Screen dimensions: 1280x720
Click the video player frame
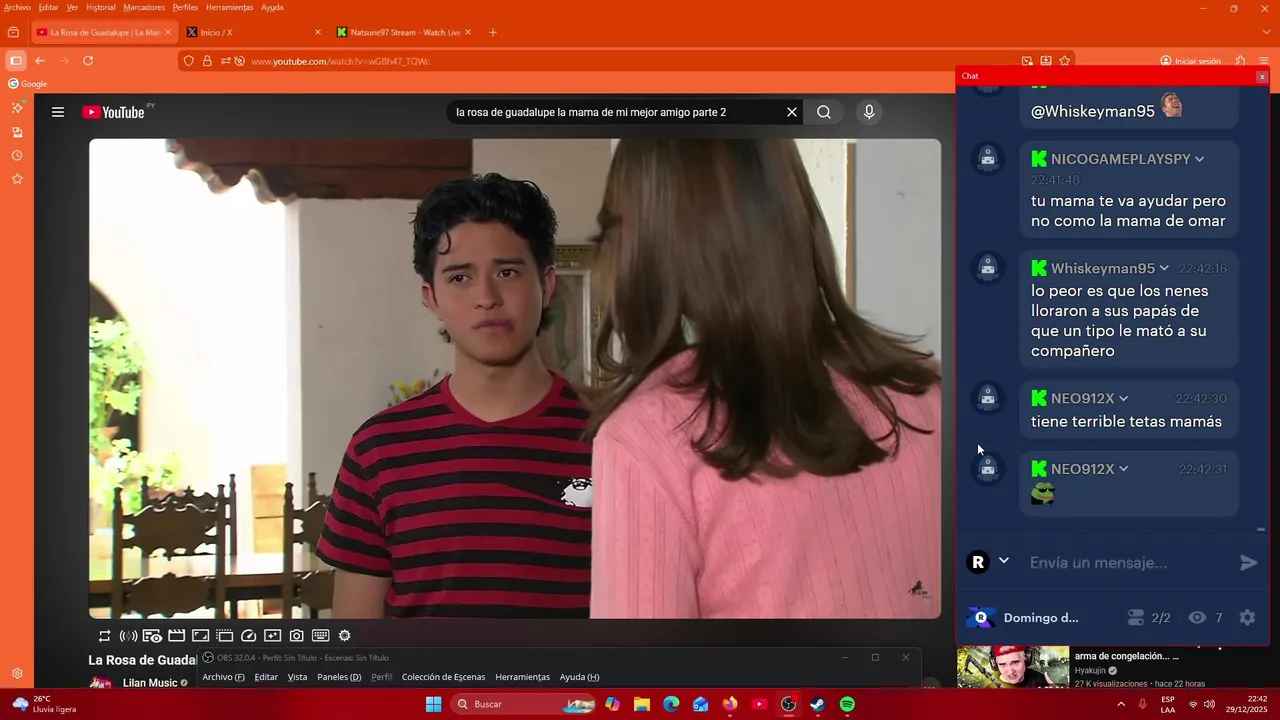515,378
